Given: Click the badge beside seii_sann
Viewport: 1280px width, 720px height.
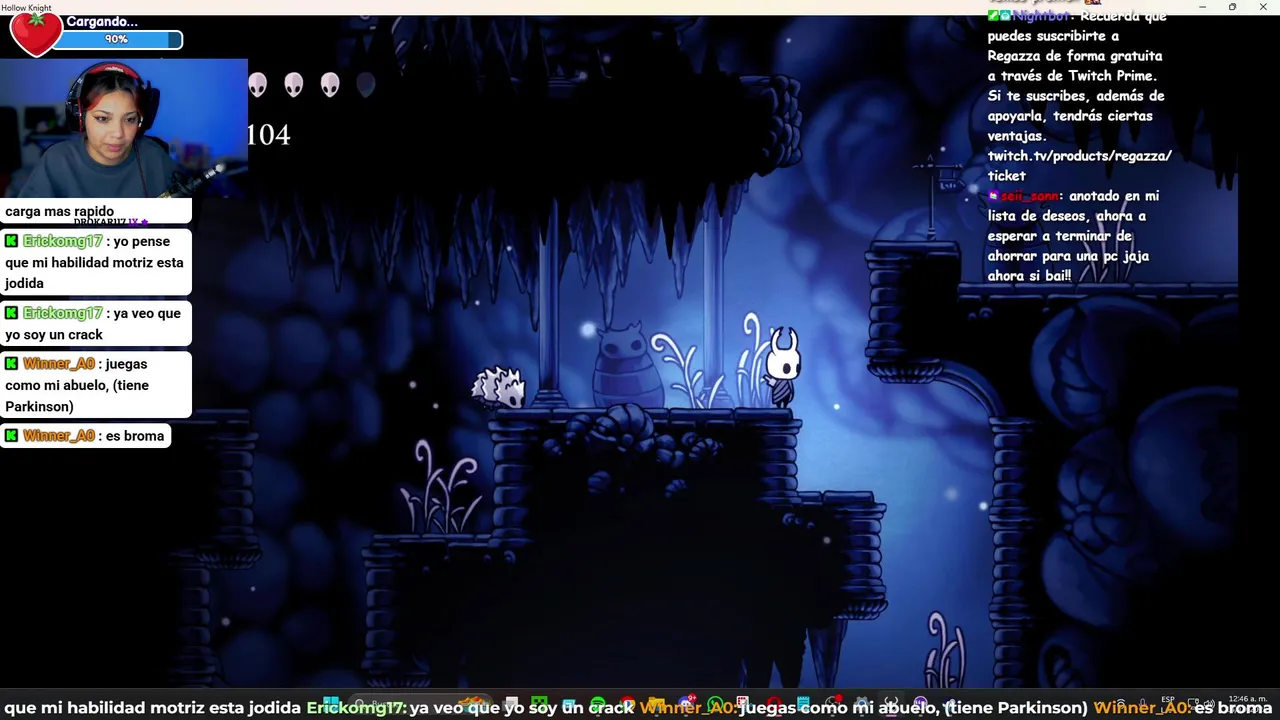Looking at the screenshot, I should (993, 196).
